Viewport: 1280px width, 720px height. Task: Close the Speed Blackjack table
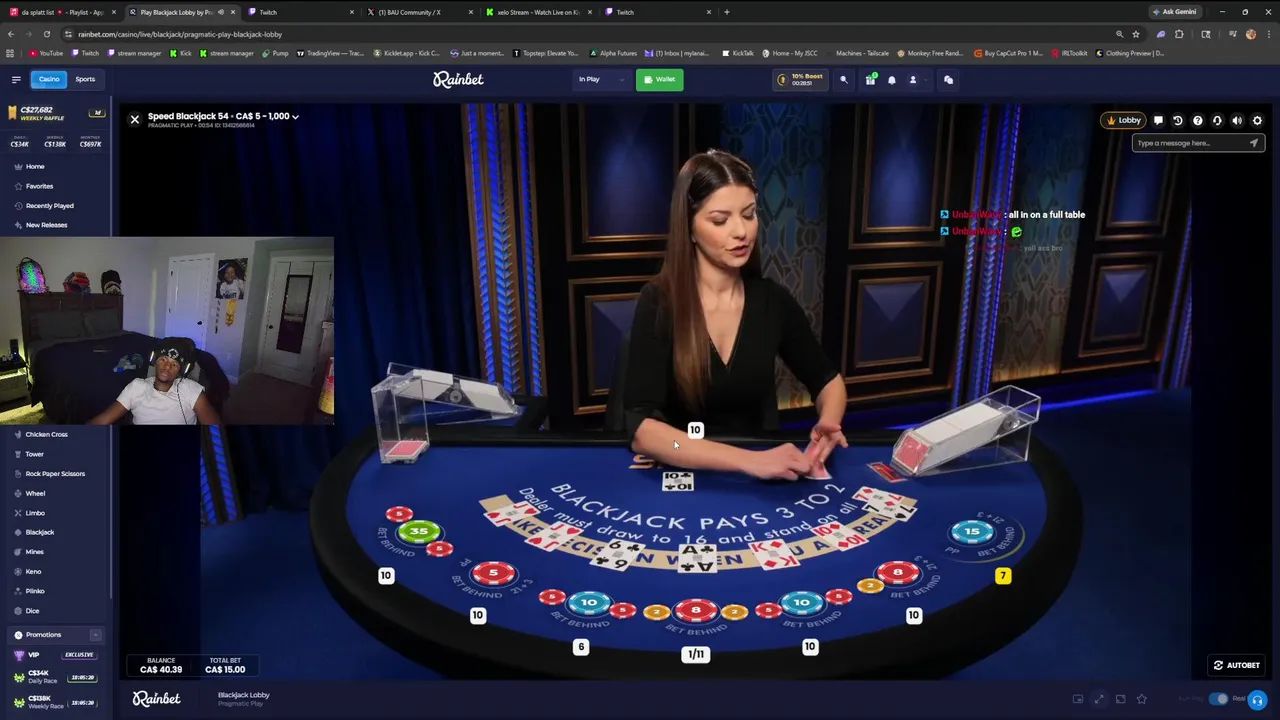click(x=135, y=119)
